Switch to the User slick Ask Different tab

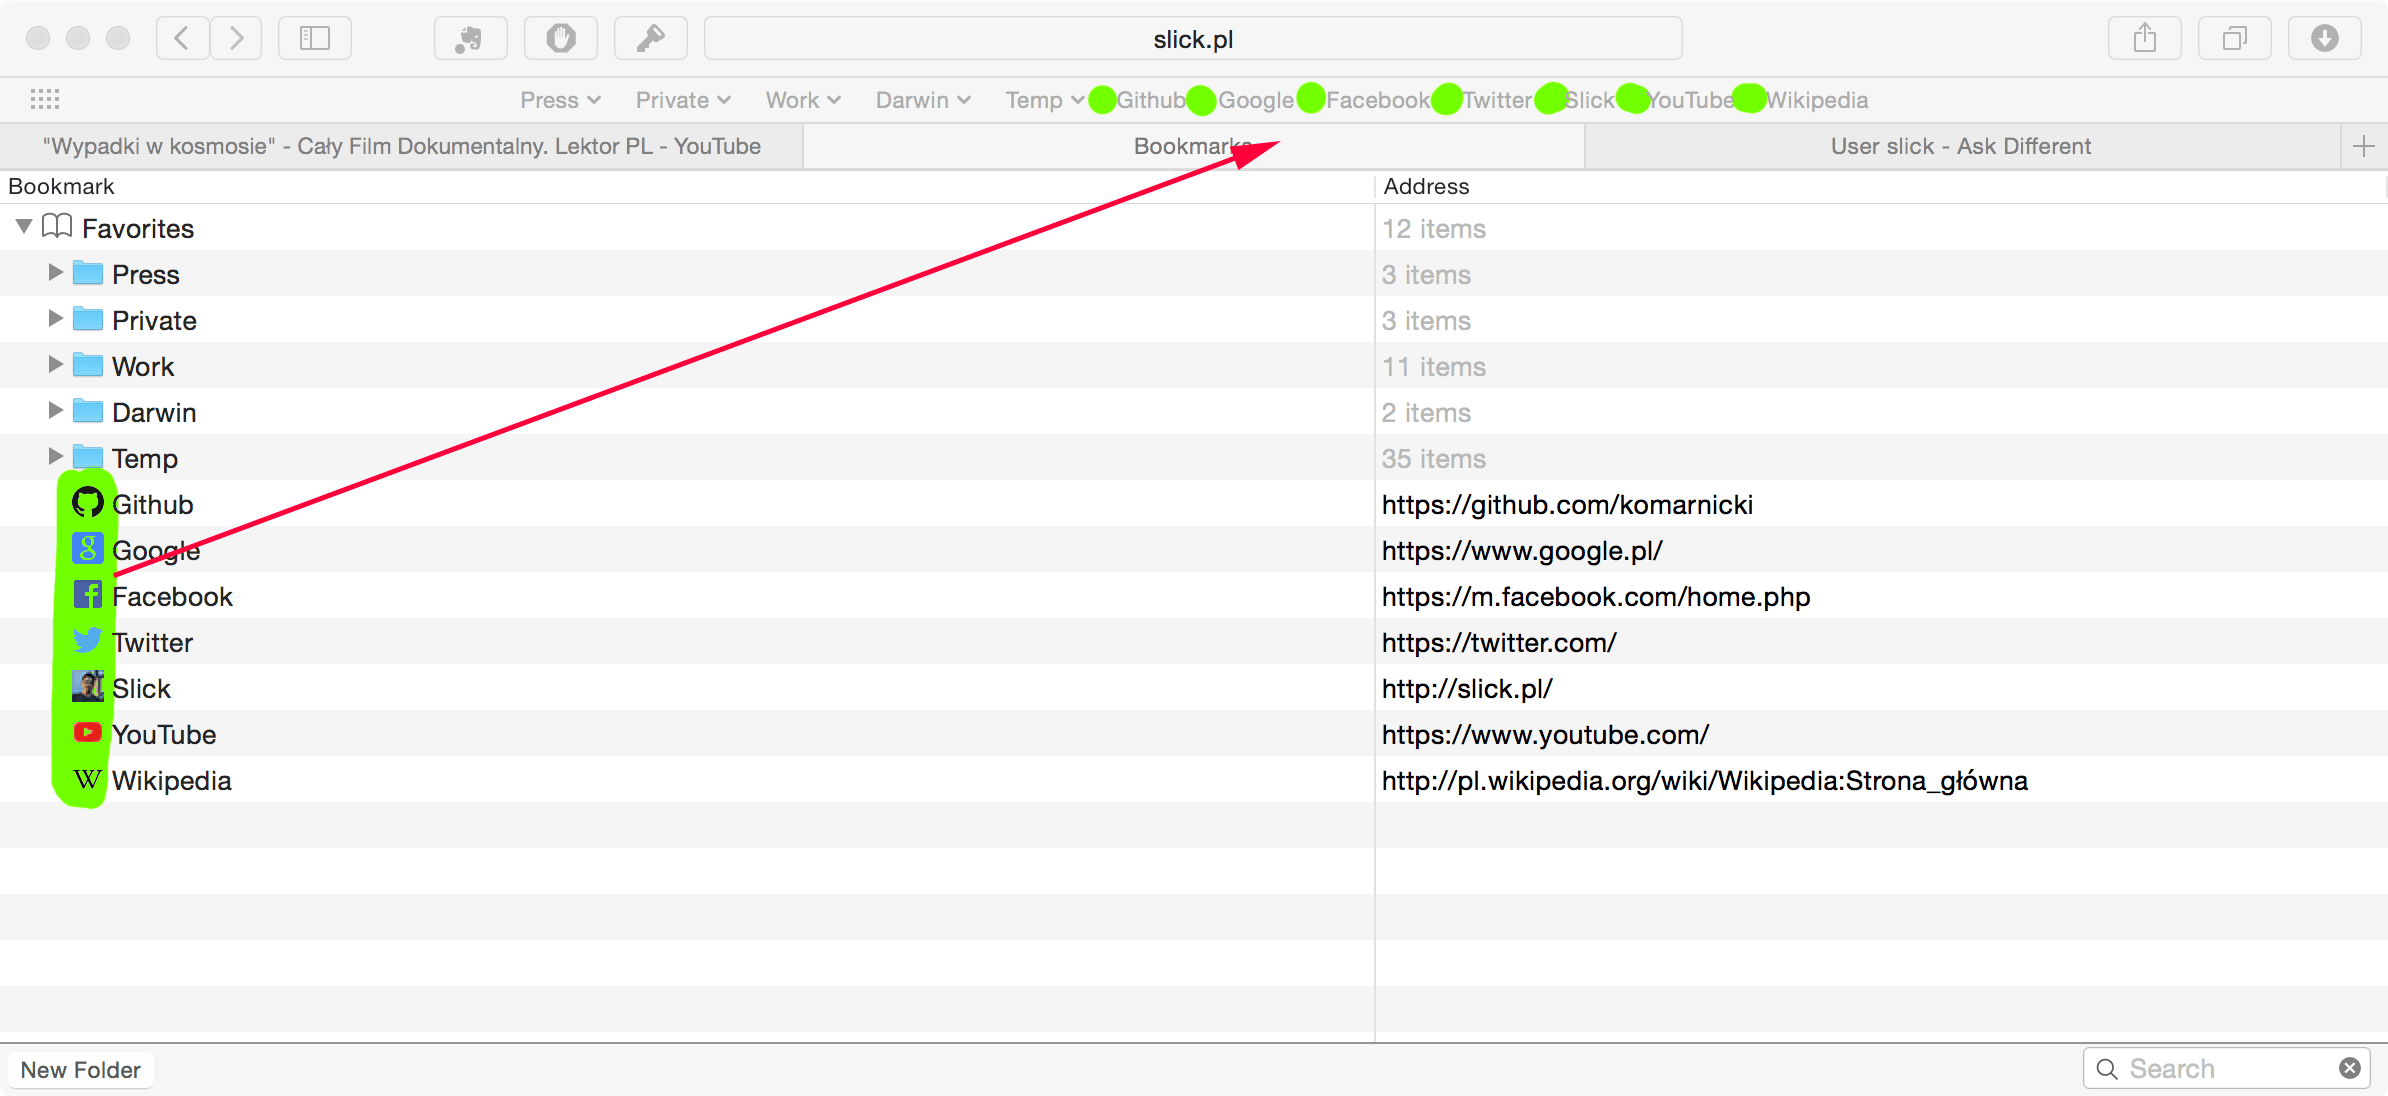coord(1960,146)
